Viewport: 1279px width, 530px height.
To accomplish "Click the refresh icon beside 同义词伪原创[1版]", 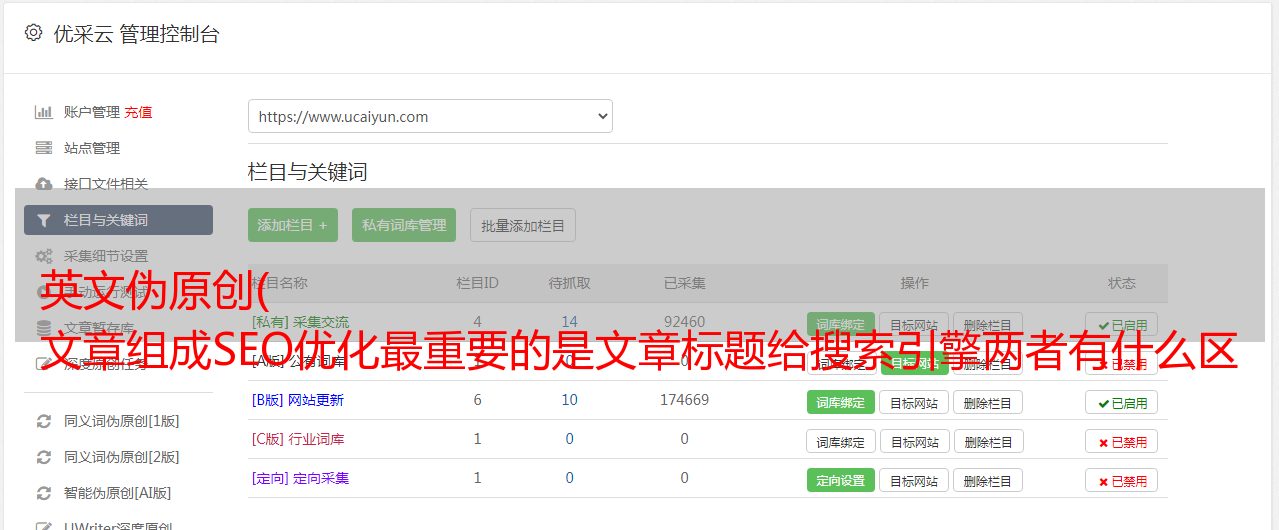I will click(x=44, y=421).
